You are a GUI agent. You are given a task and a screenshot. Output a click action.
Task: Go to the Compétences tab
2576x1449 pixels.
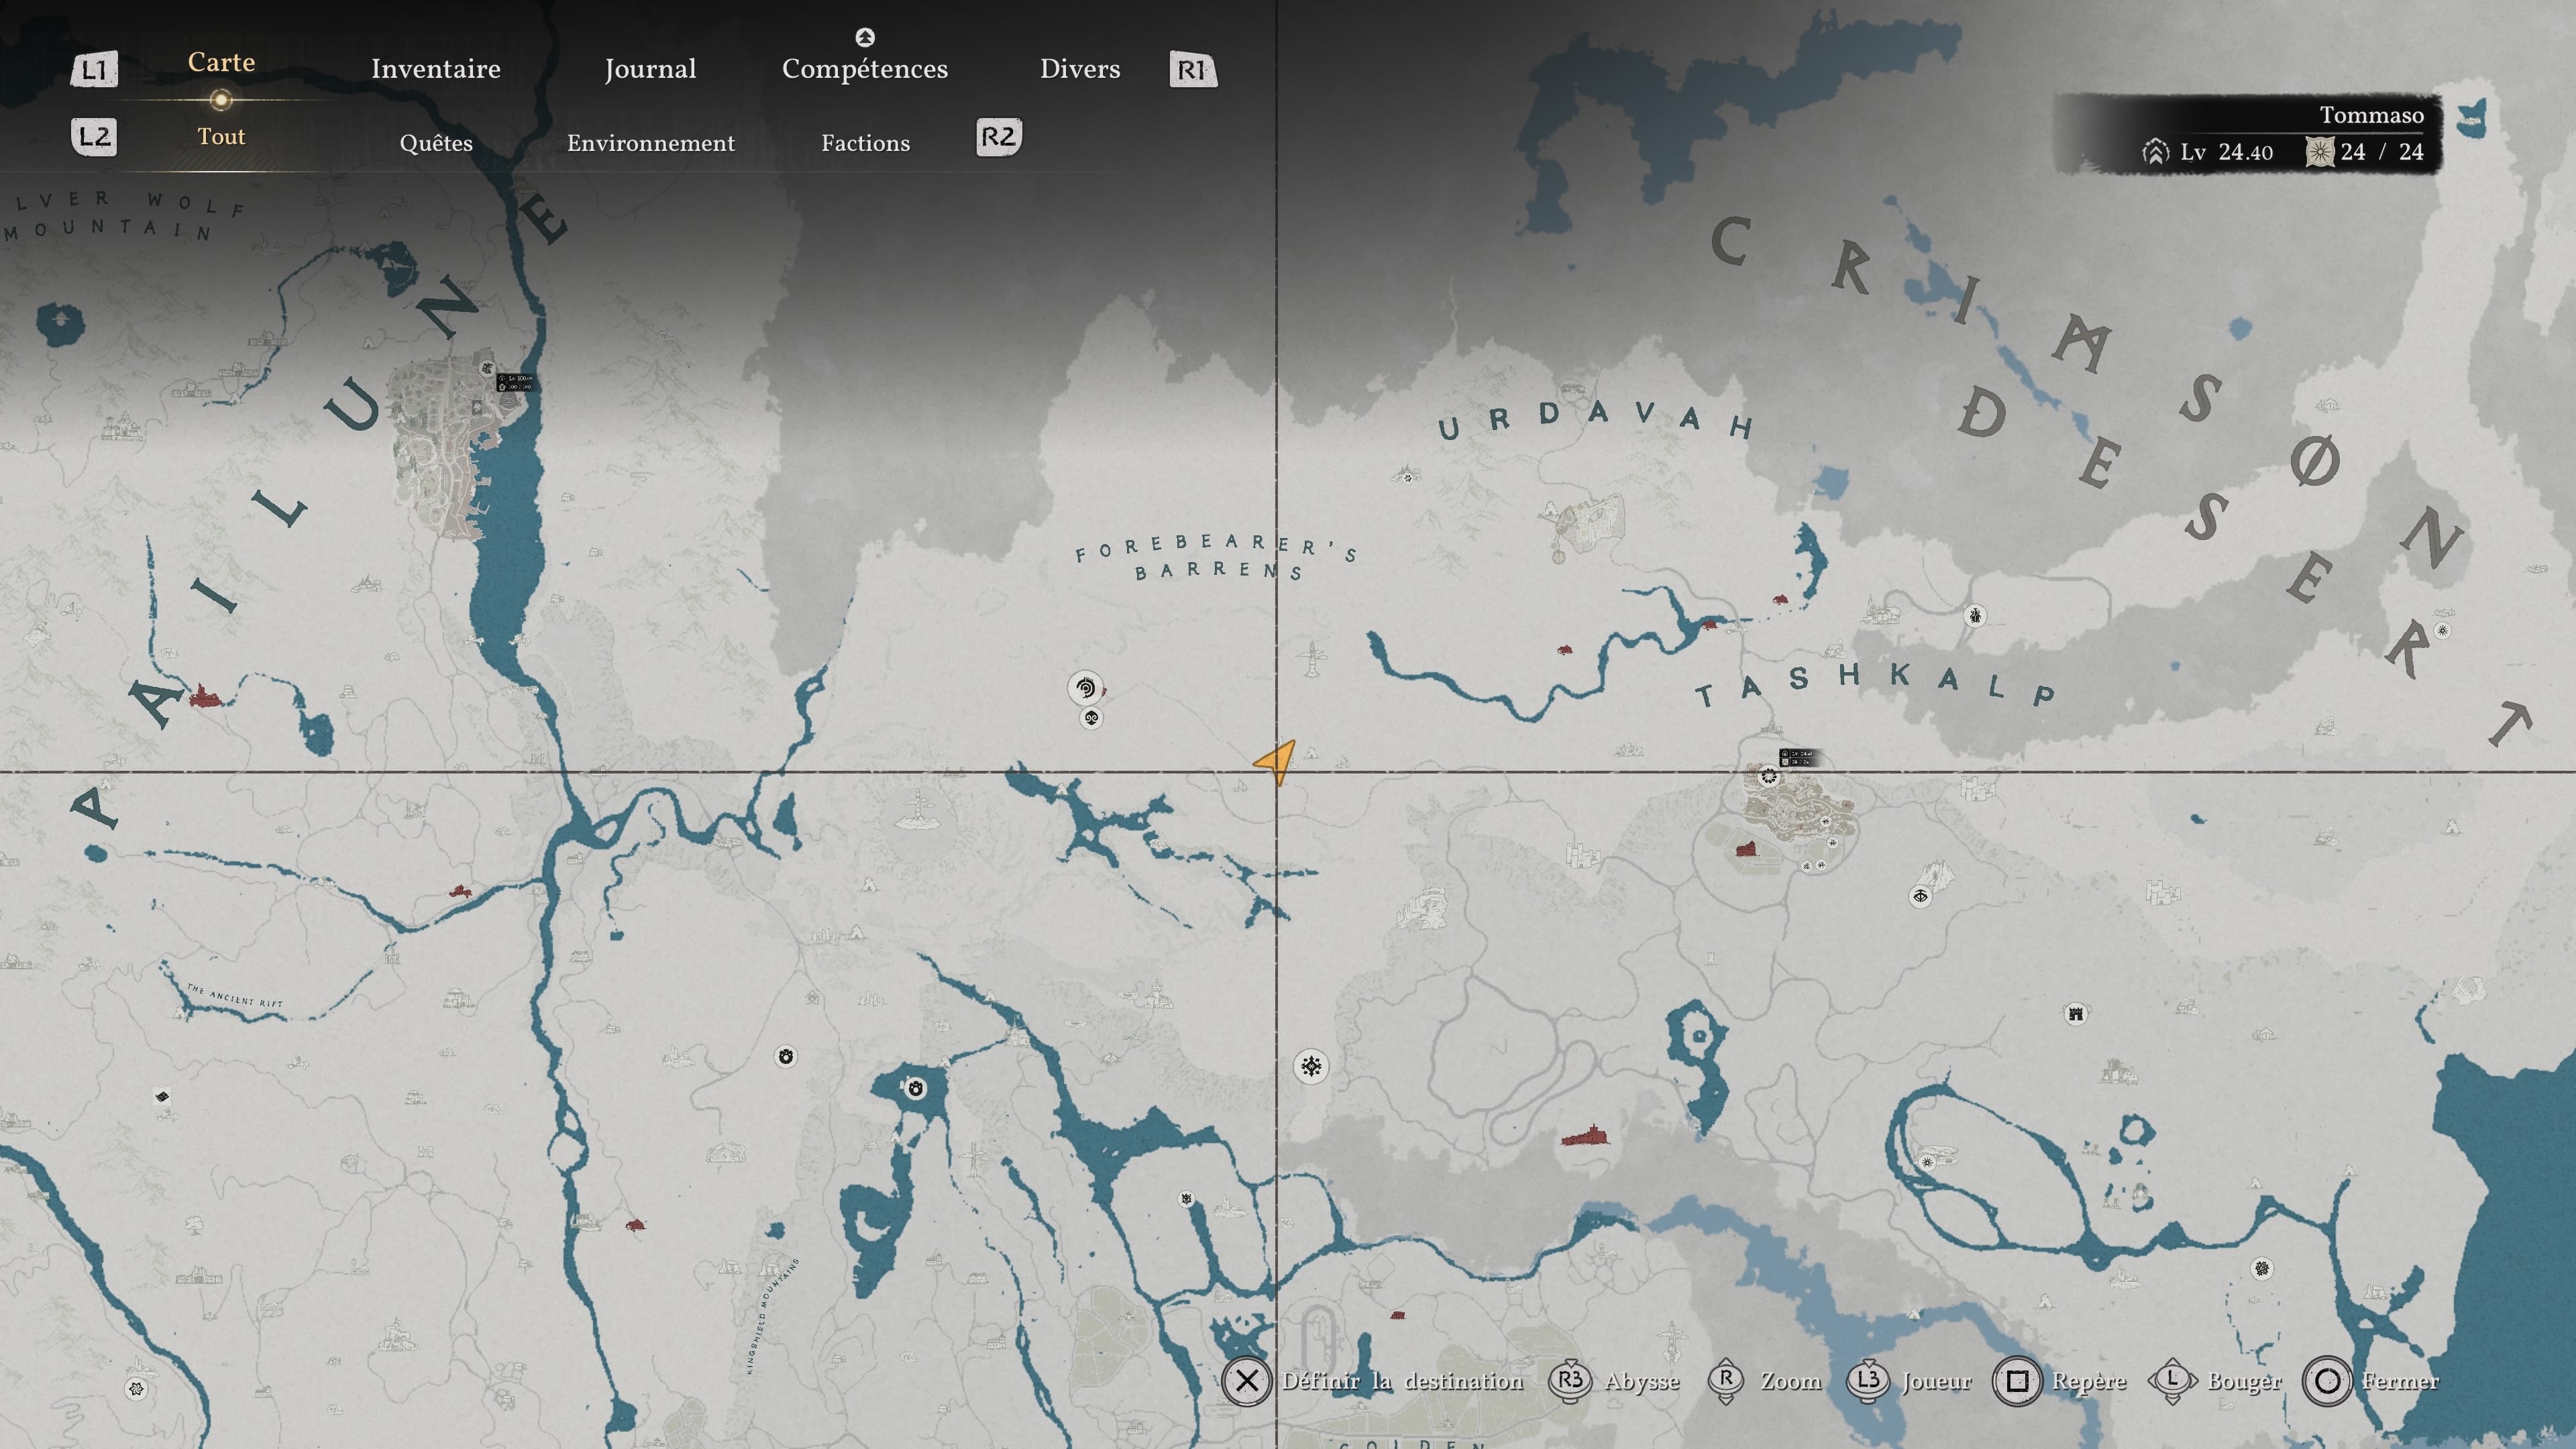[x=865, y=69]
